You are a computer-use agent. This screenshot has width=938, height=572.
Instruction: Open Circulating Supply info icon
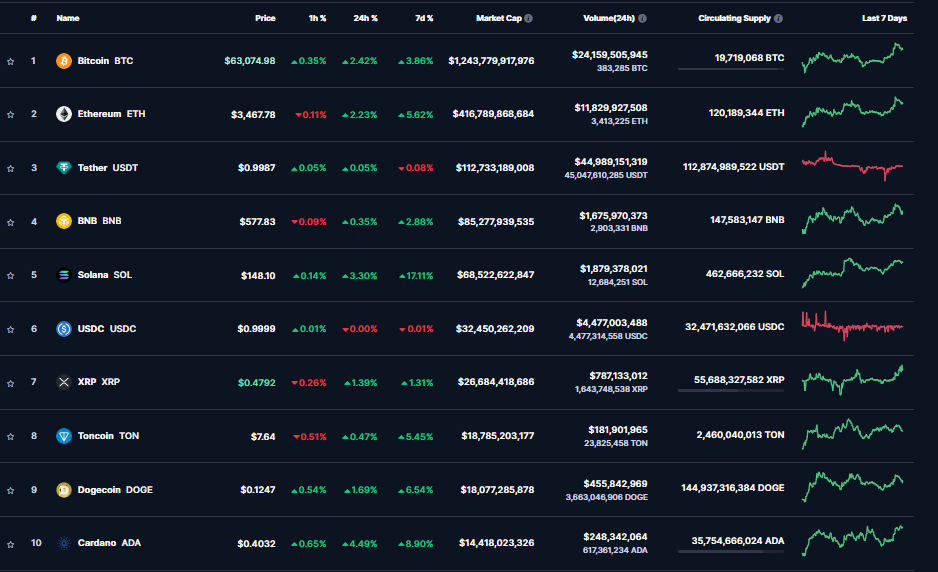tap(778, 19)
